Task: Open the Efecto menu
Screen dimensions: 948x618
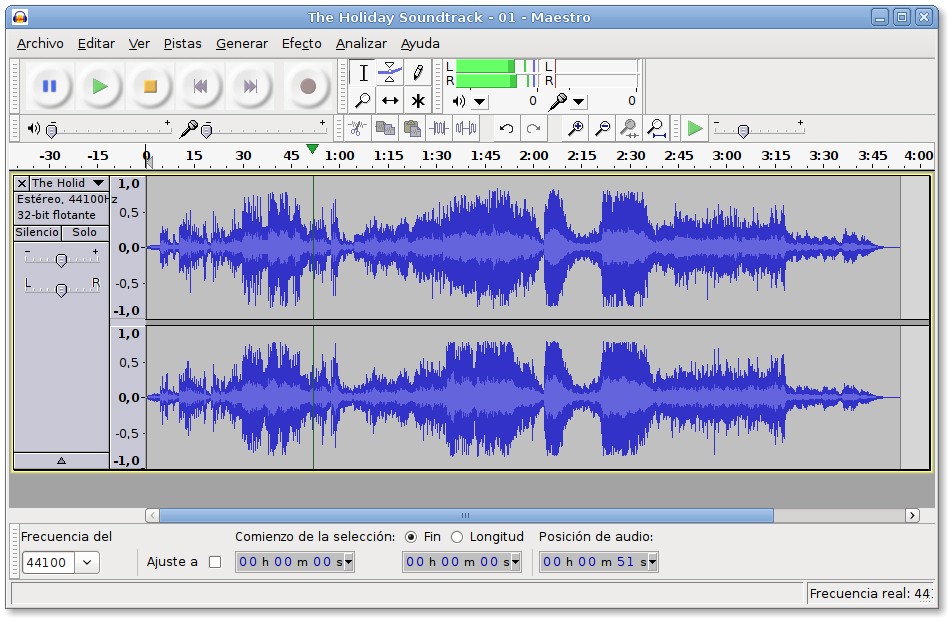Action: (x=301, y=43)
